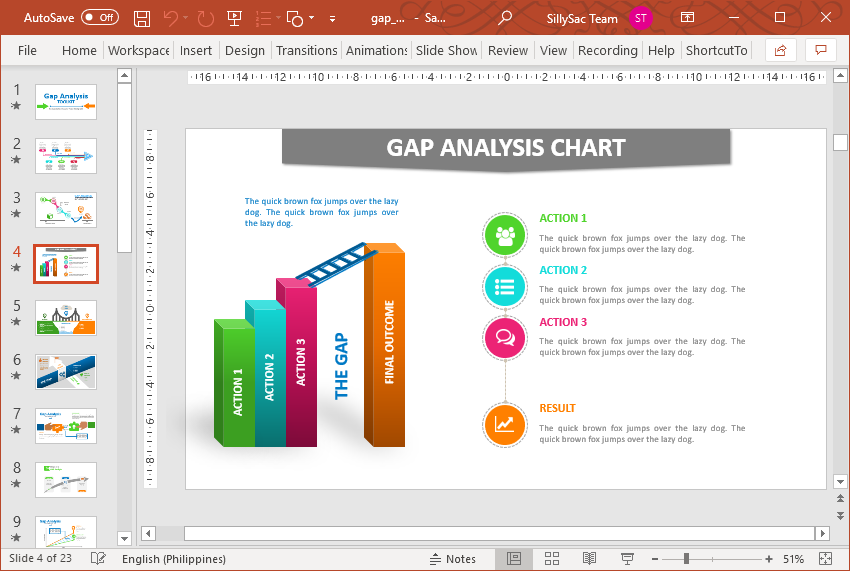Fit slide to current window

(x=826, y=559)
